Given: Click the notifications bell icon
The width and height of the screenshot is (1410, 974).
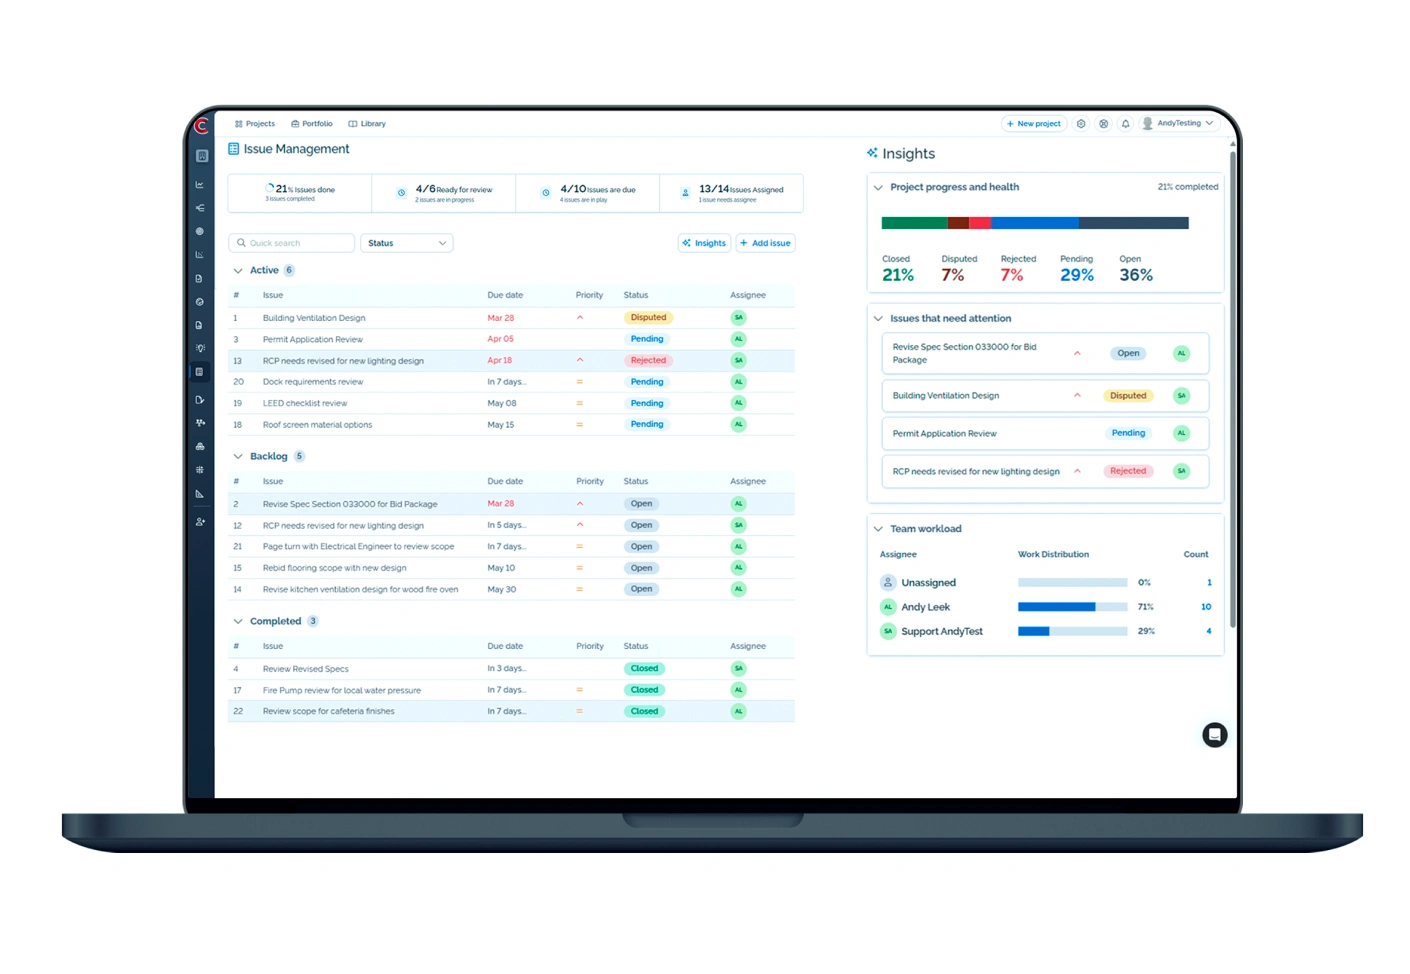Looking at the screenshot, I should 1125,124.
